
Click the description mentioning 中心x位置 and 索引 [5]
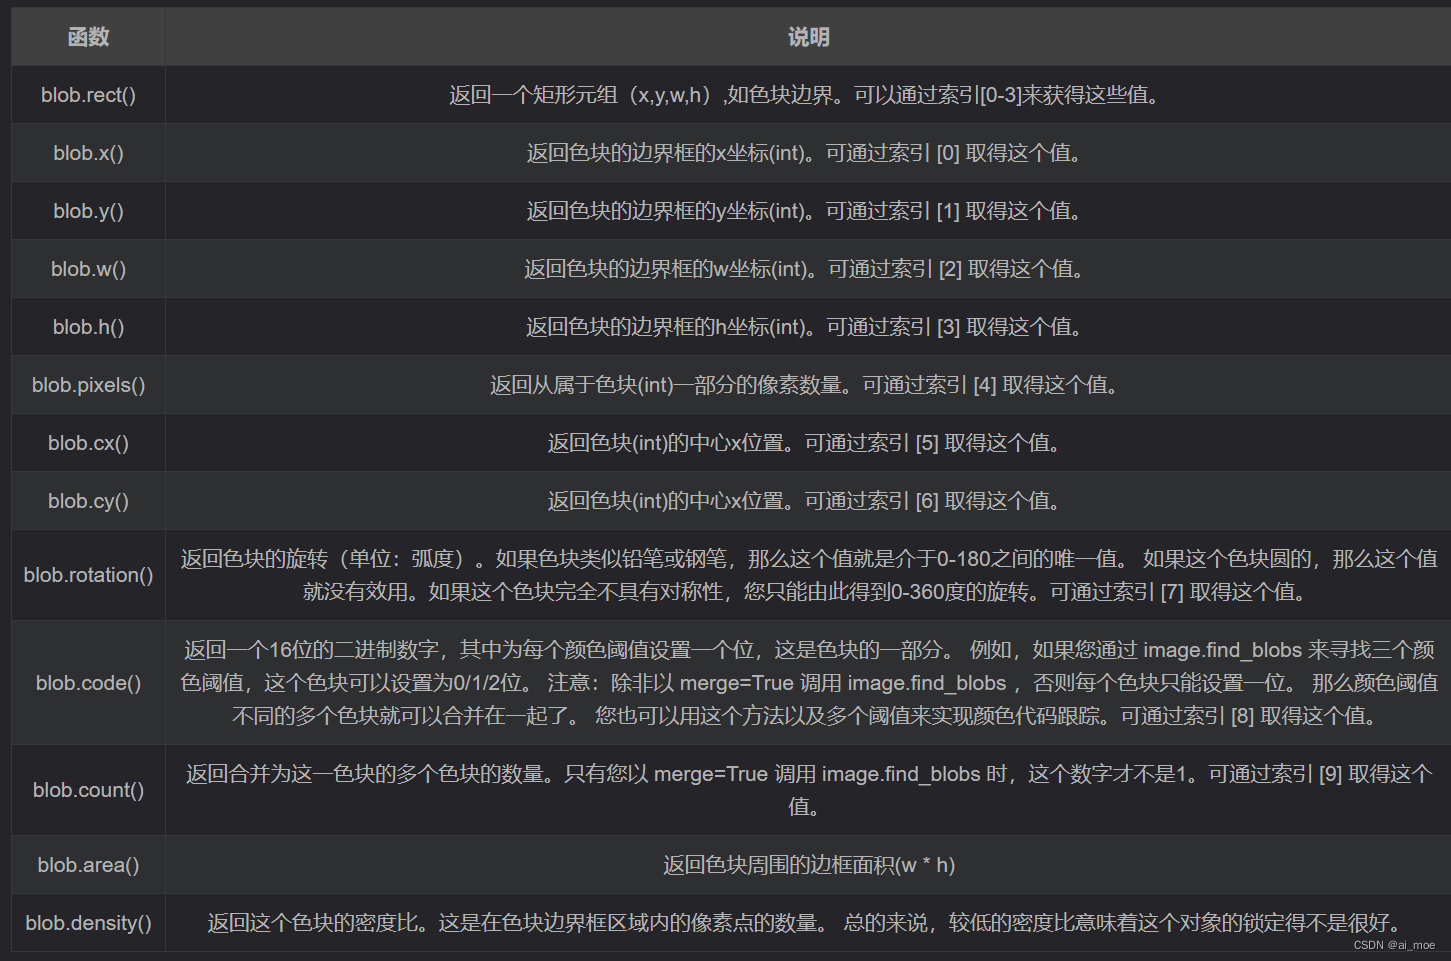tap(808, 443)
